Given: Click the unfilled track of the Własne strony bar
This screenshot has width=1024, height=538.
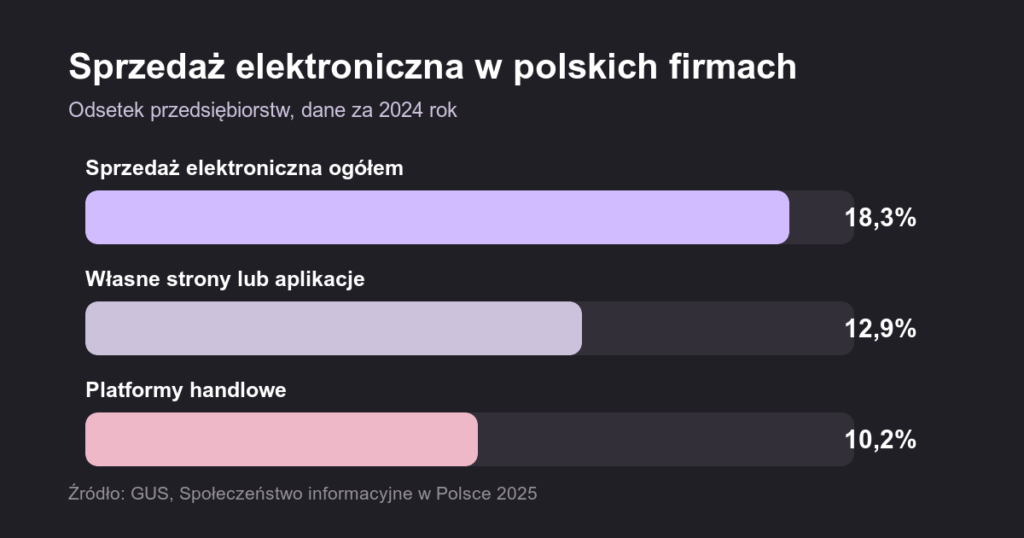Looking at the screenshot, I should pos(718,328).
